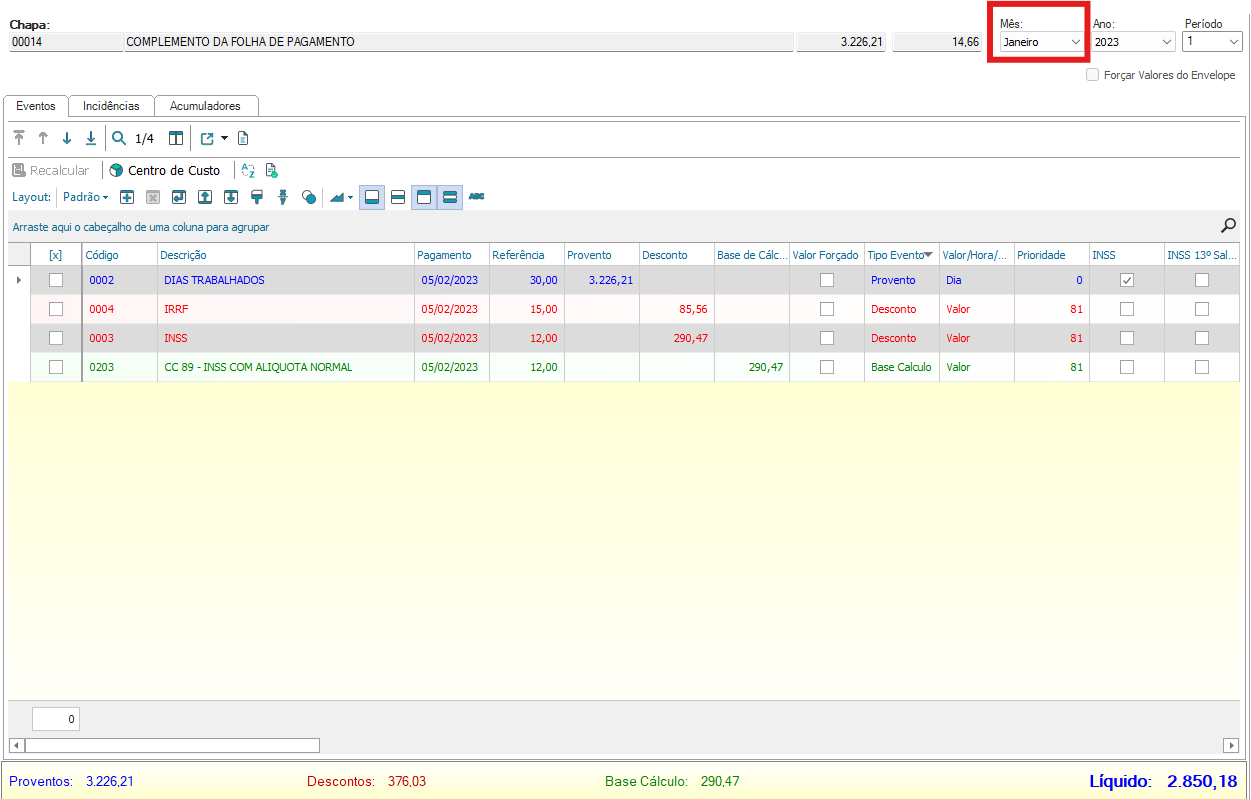This screenshot has width=1251, height=799.
Task: Check the IRRF row selection box
Action: [x=56, y=309]
